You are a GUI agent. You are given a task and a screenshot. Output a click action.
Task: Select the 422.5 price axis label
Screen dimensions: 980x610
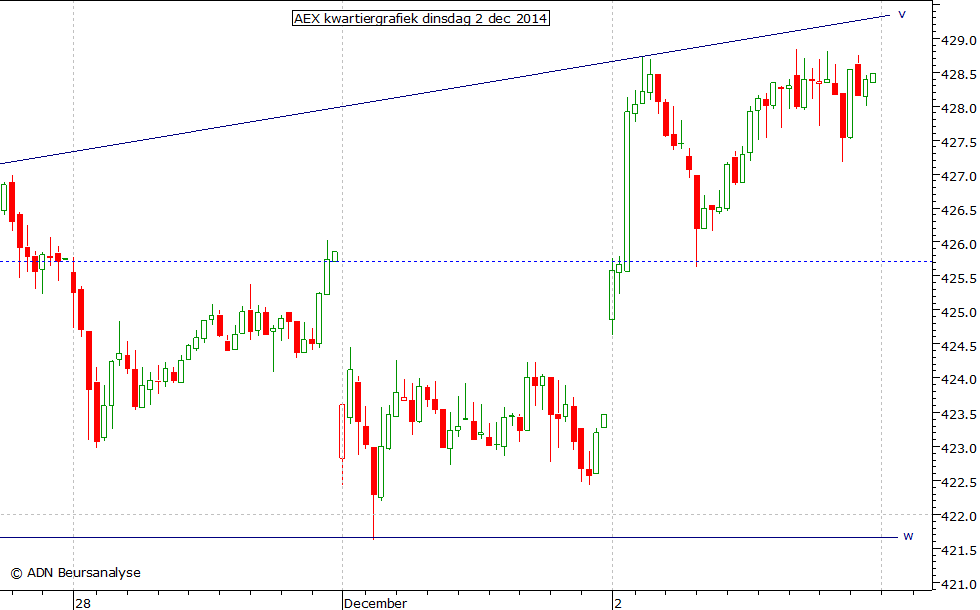tap(959, 482)
